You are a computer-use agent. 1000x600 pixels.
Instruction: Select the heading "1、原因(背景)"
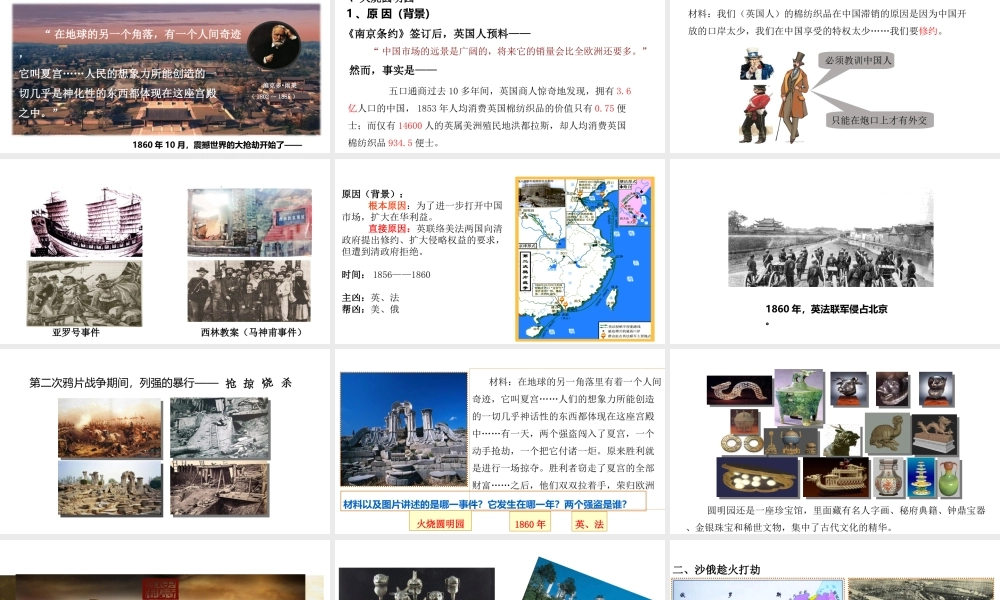coord(389,13)
